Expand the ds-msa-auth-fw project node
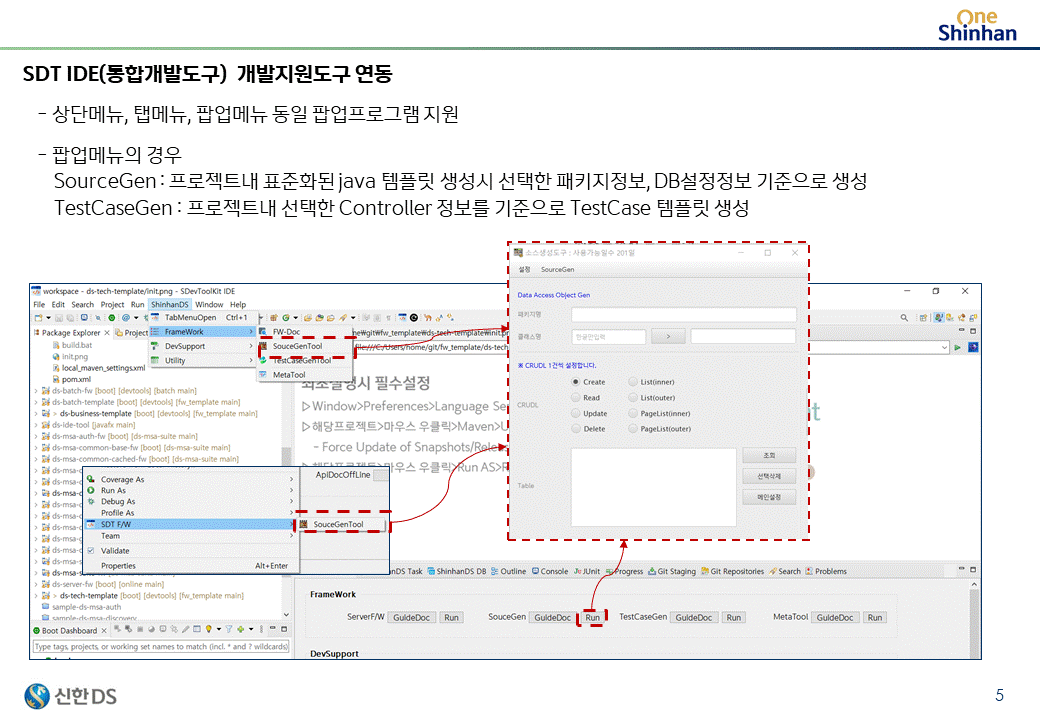Viewport: 1040px width, 720px height. [x=36, y=436]
